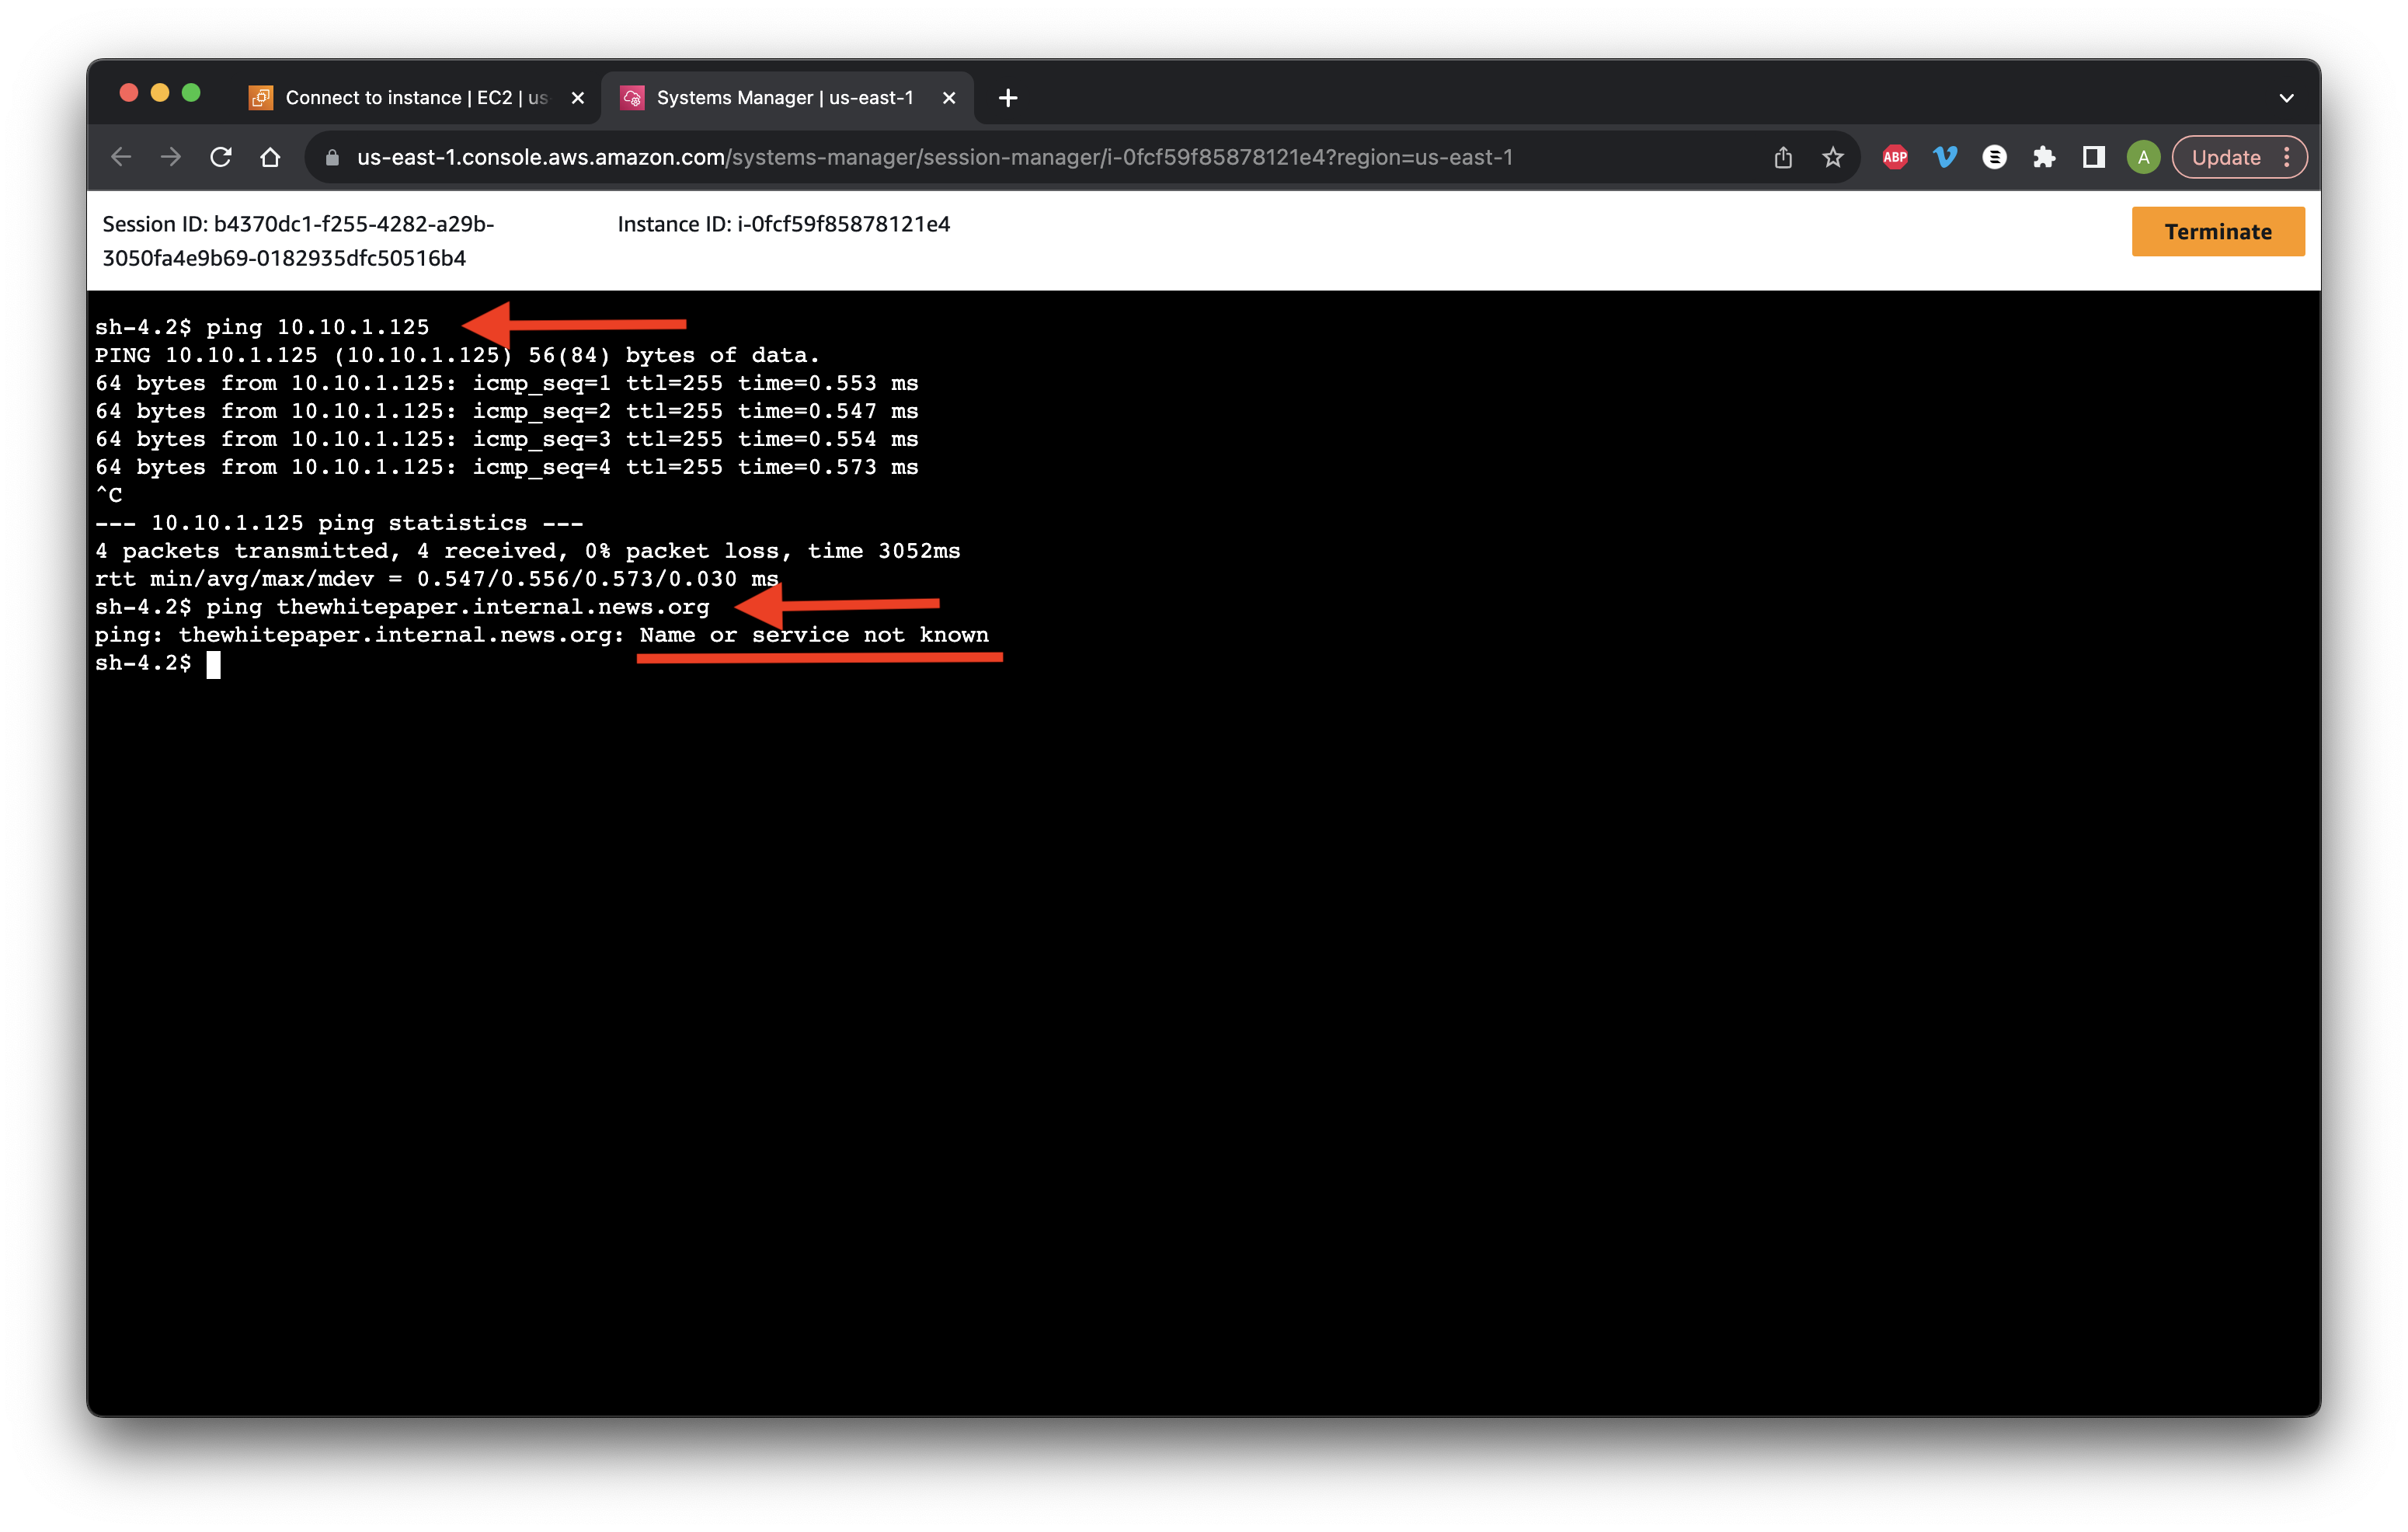Screen dimensions: 2408x1532
Task: Open a new browser tab
Action: (x=1008, y=98)
